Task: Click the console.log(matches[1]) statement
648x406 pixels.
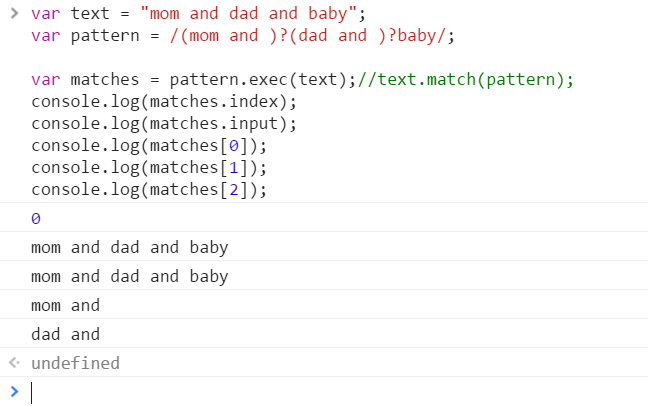Action: click(x=150, y=168)
